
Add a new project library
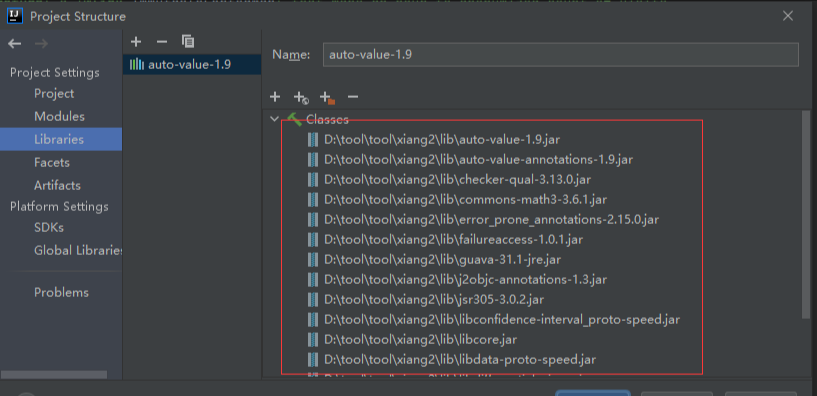coord(136,41)
